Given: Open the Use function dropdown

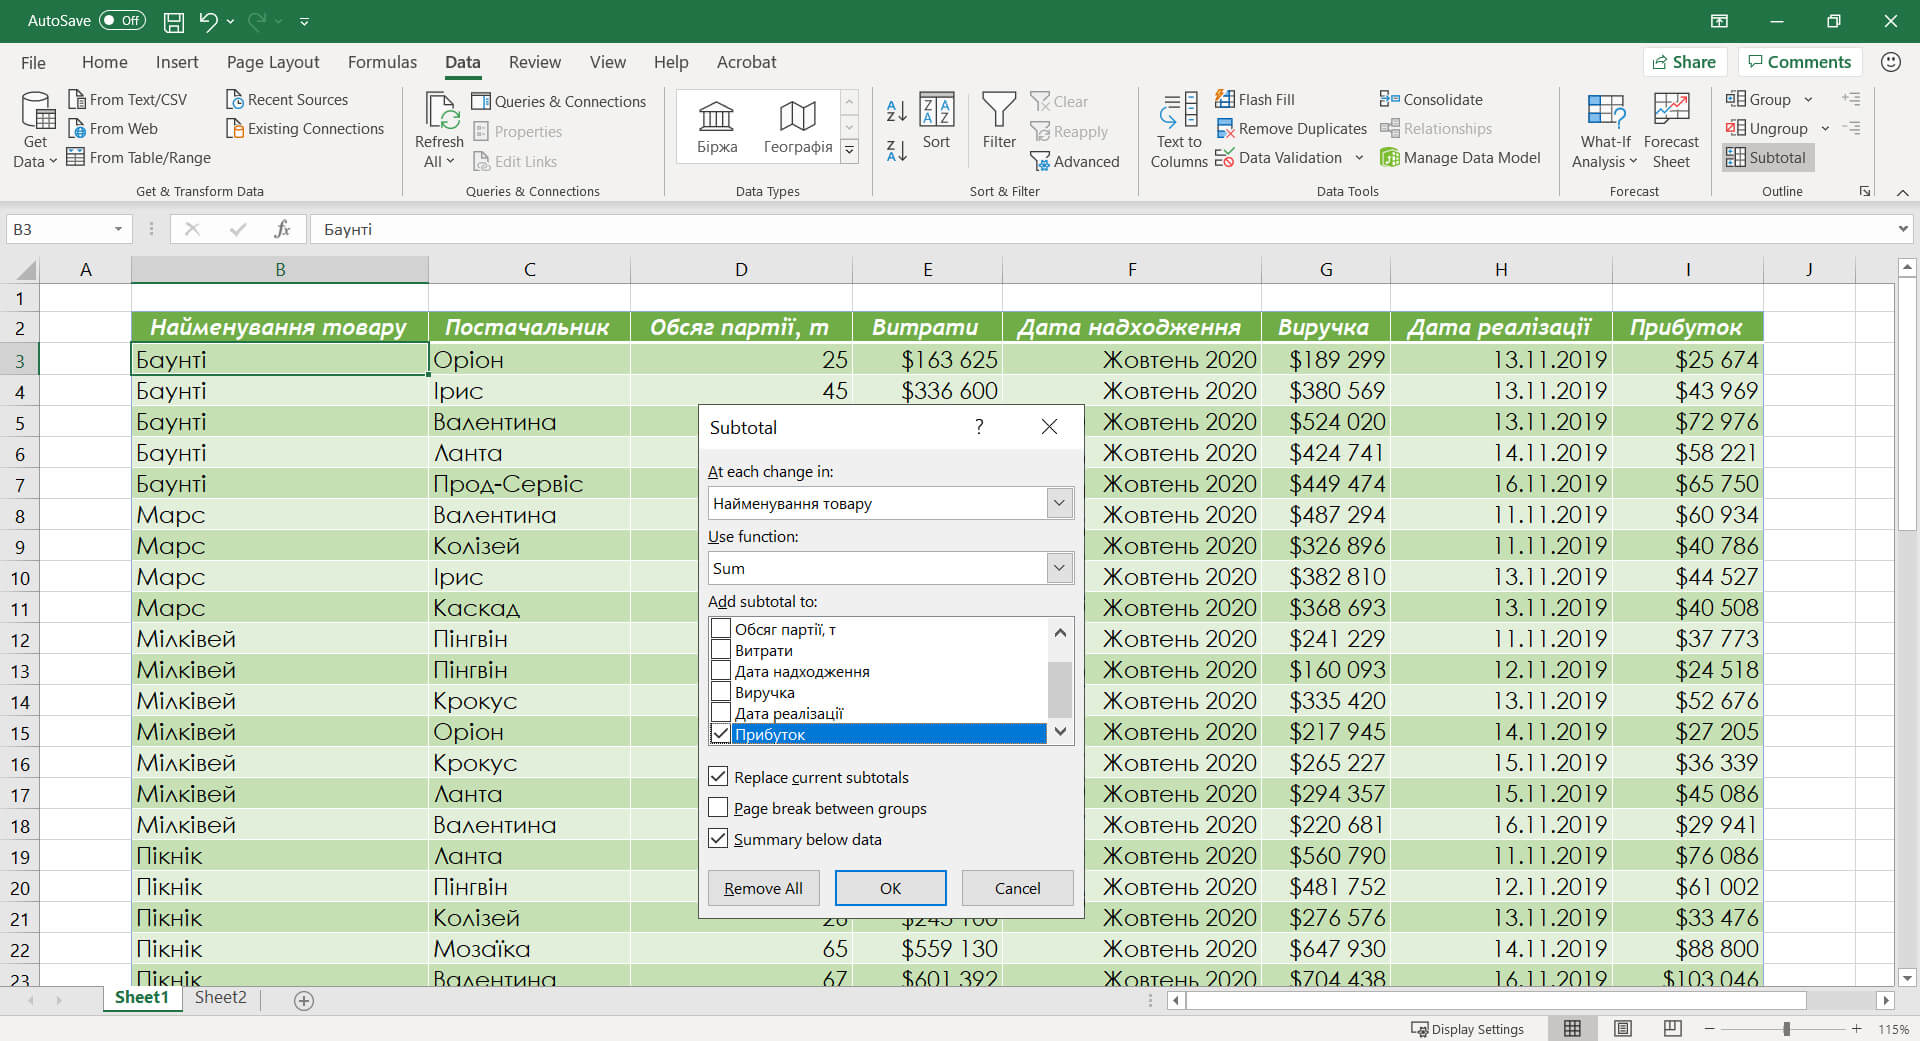Looking at the screenshot, I should coord(1059,568).
